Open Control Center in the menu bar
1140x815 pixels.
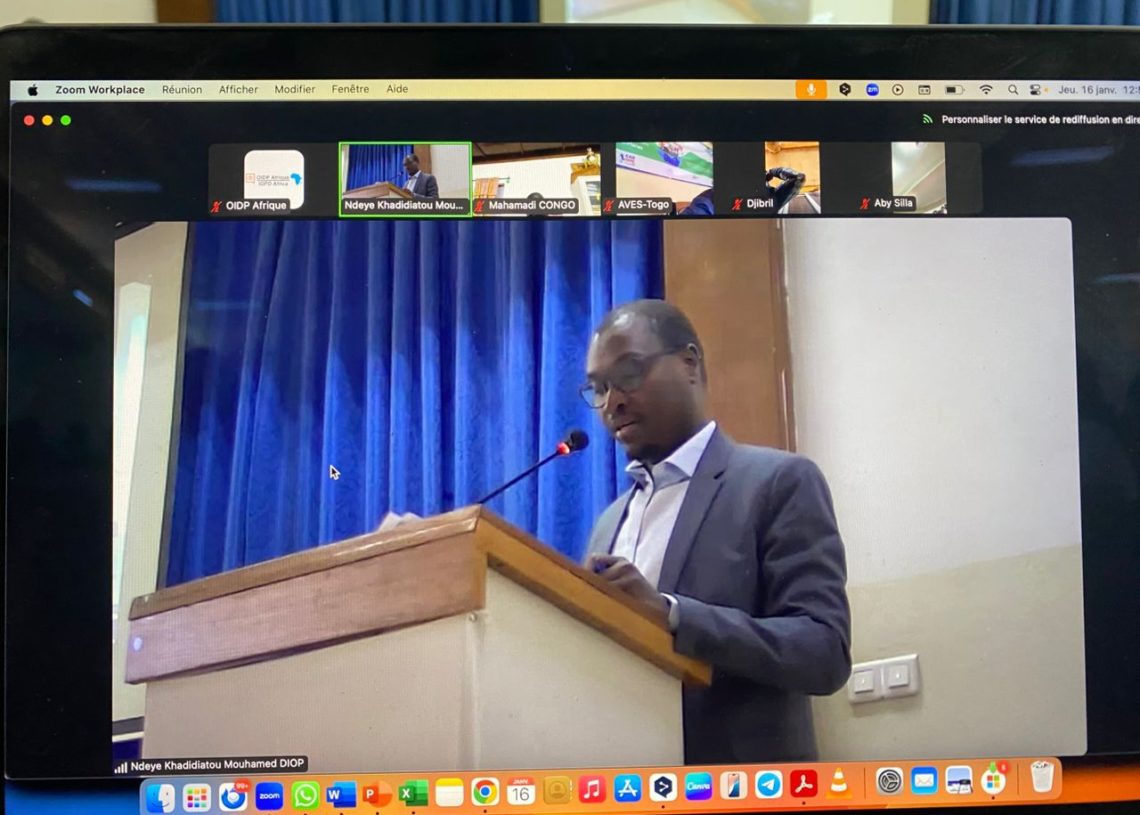1035,90
